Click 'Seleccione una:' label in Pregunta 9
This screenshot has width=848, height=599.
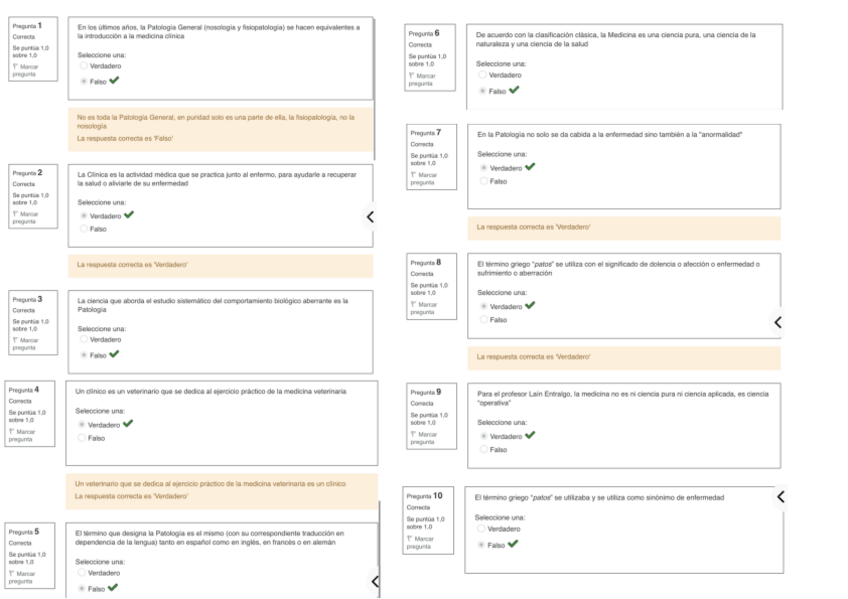502,422
